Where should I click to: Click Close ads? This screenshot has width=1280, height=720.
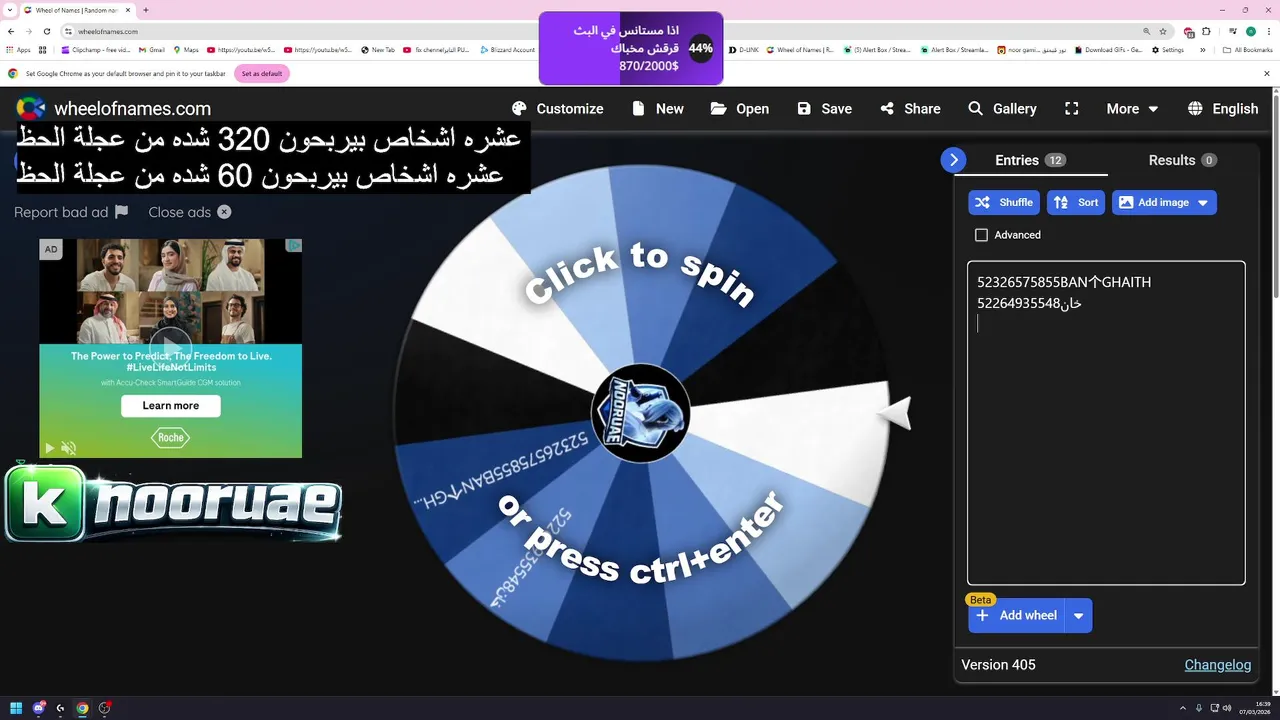[190, 212]
